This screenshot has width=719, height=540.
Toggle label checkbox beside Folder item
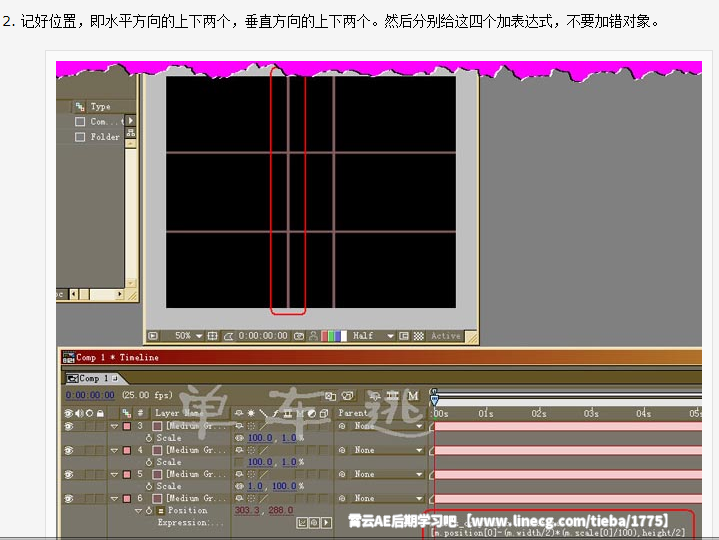tap(80, 137)
